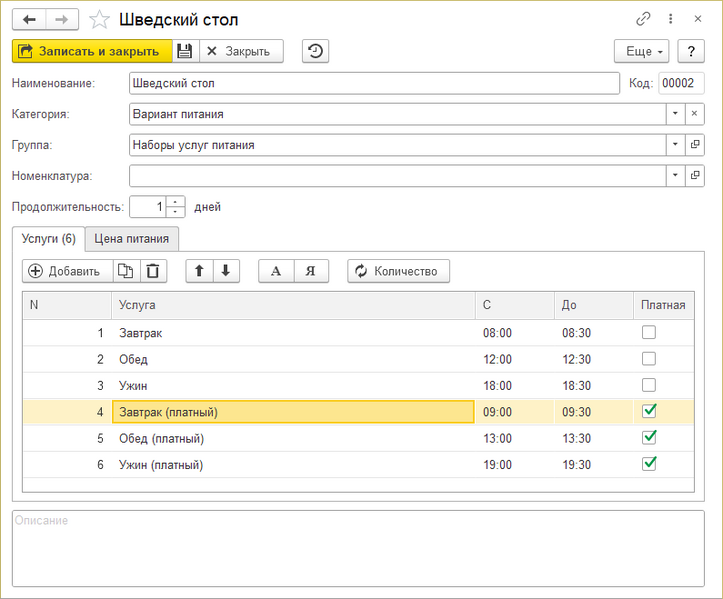The width and height of the screenshot is (723, 599).
Task: Uncheck Платная for Ужин (платный)
Action: point(649,464)
